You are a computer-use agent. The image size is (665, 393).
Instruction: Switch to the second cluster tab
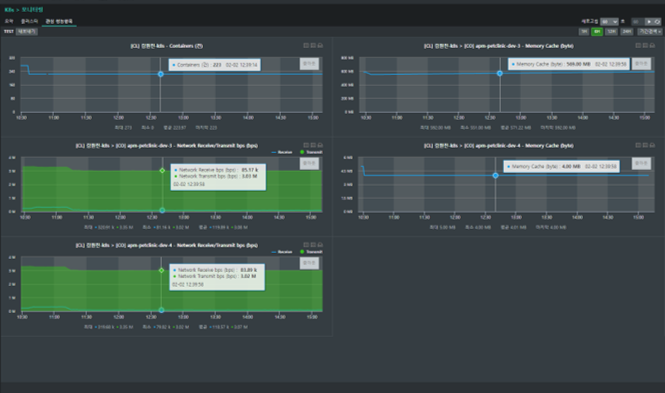click(29, 21)
